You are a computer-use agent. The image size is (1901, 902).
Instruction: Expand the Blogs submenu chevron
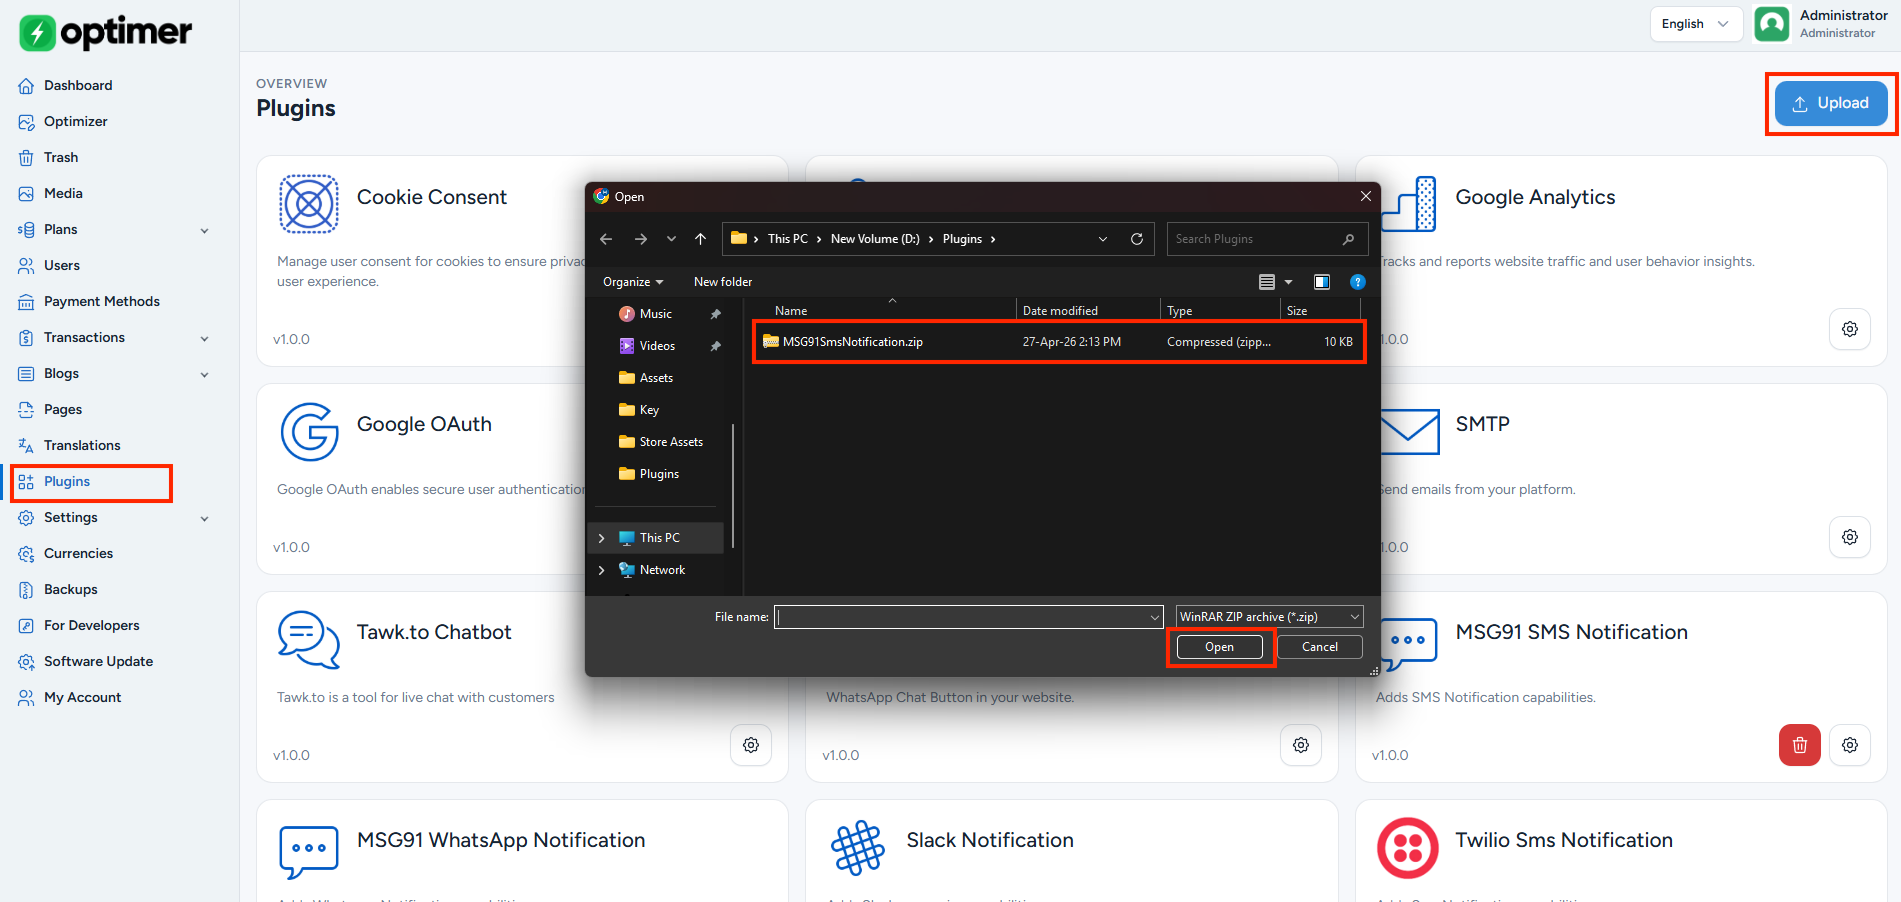coord(205,374)
